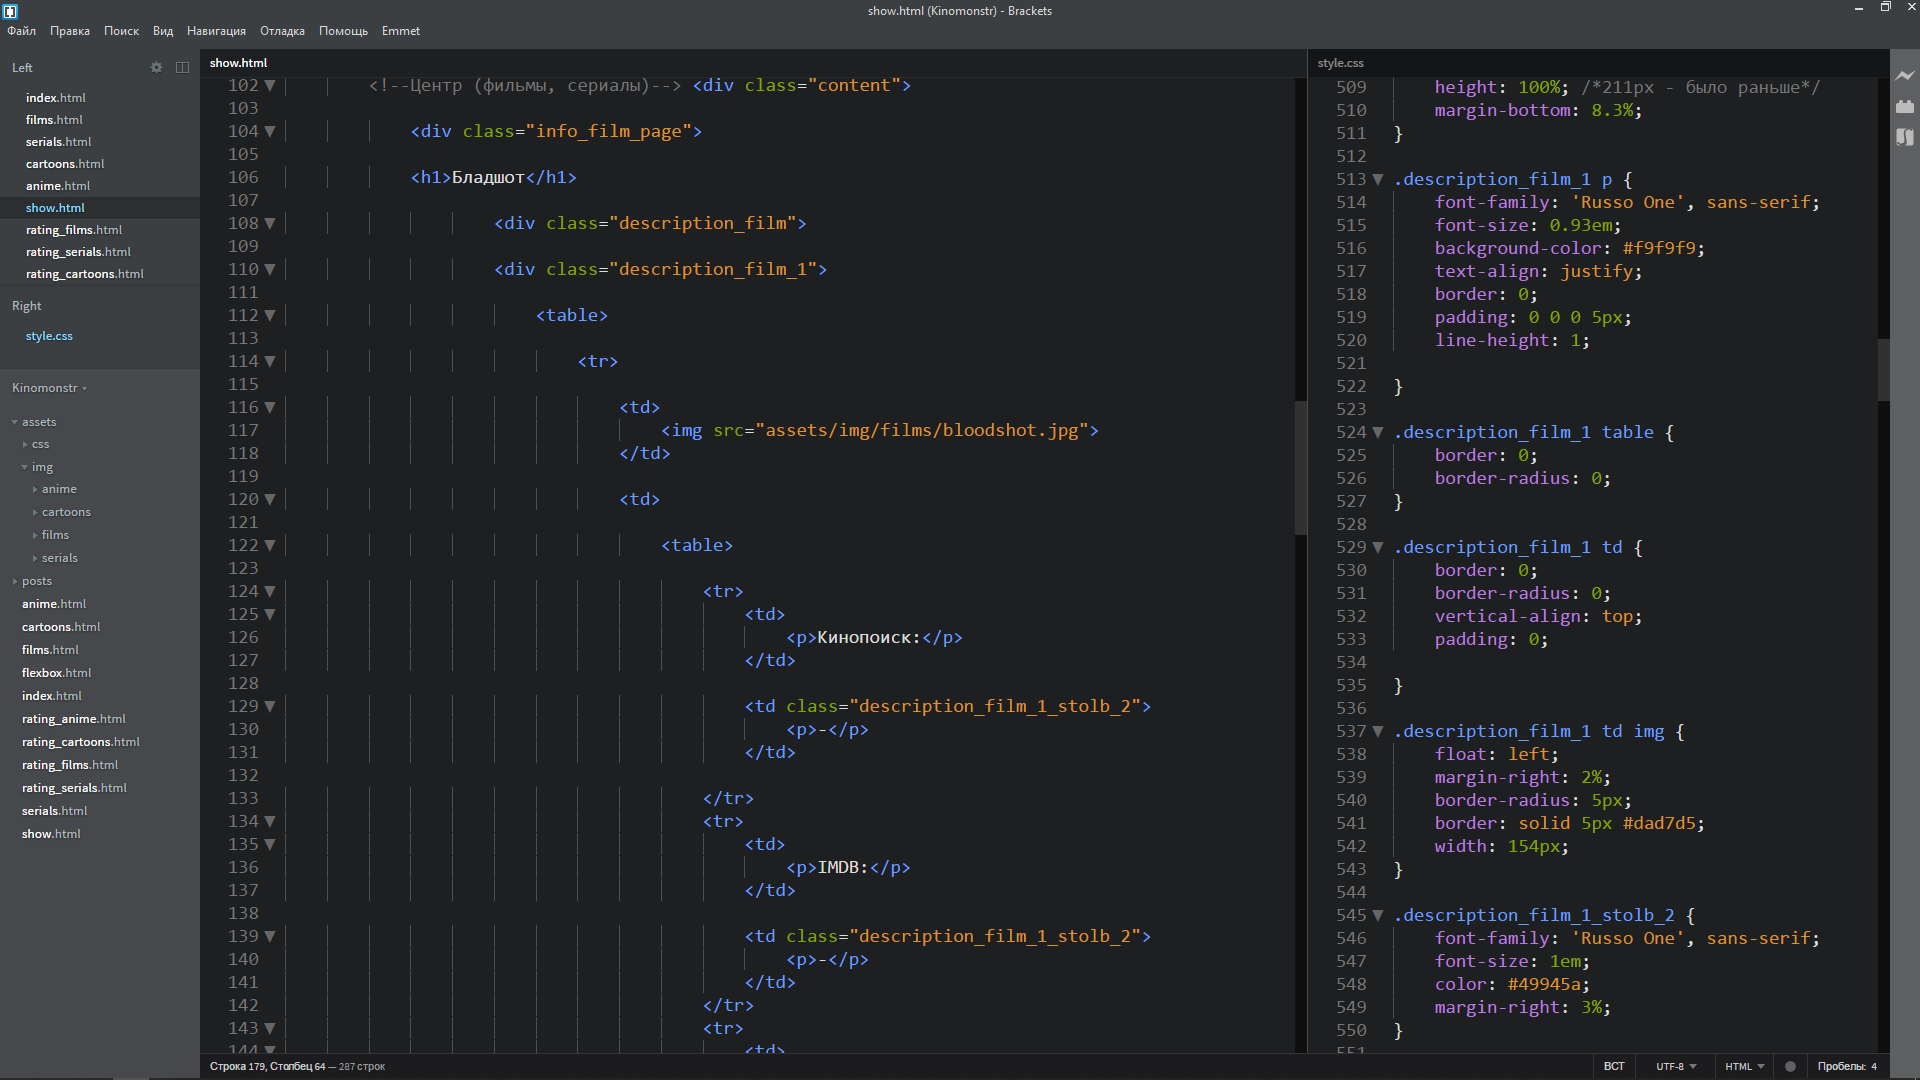Fold code at line 102

click(270, 86)
